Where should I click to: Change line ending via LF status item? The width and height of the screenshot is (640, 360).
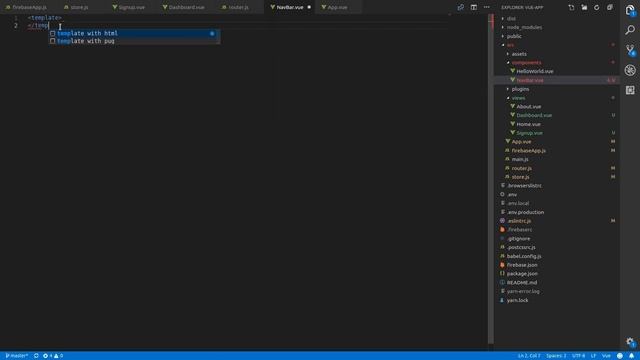593,356
